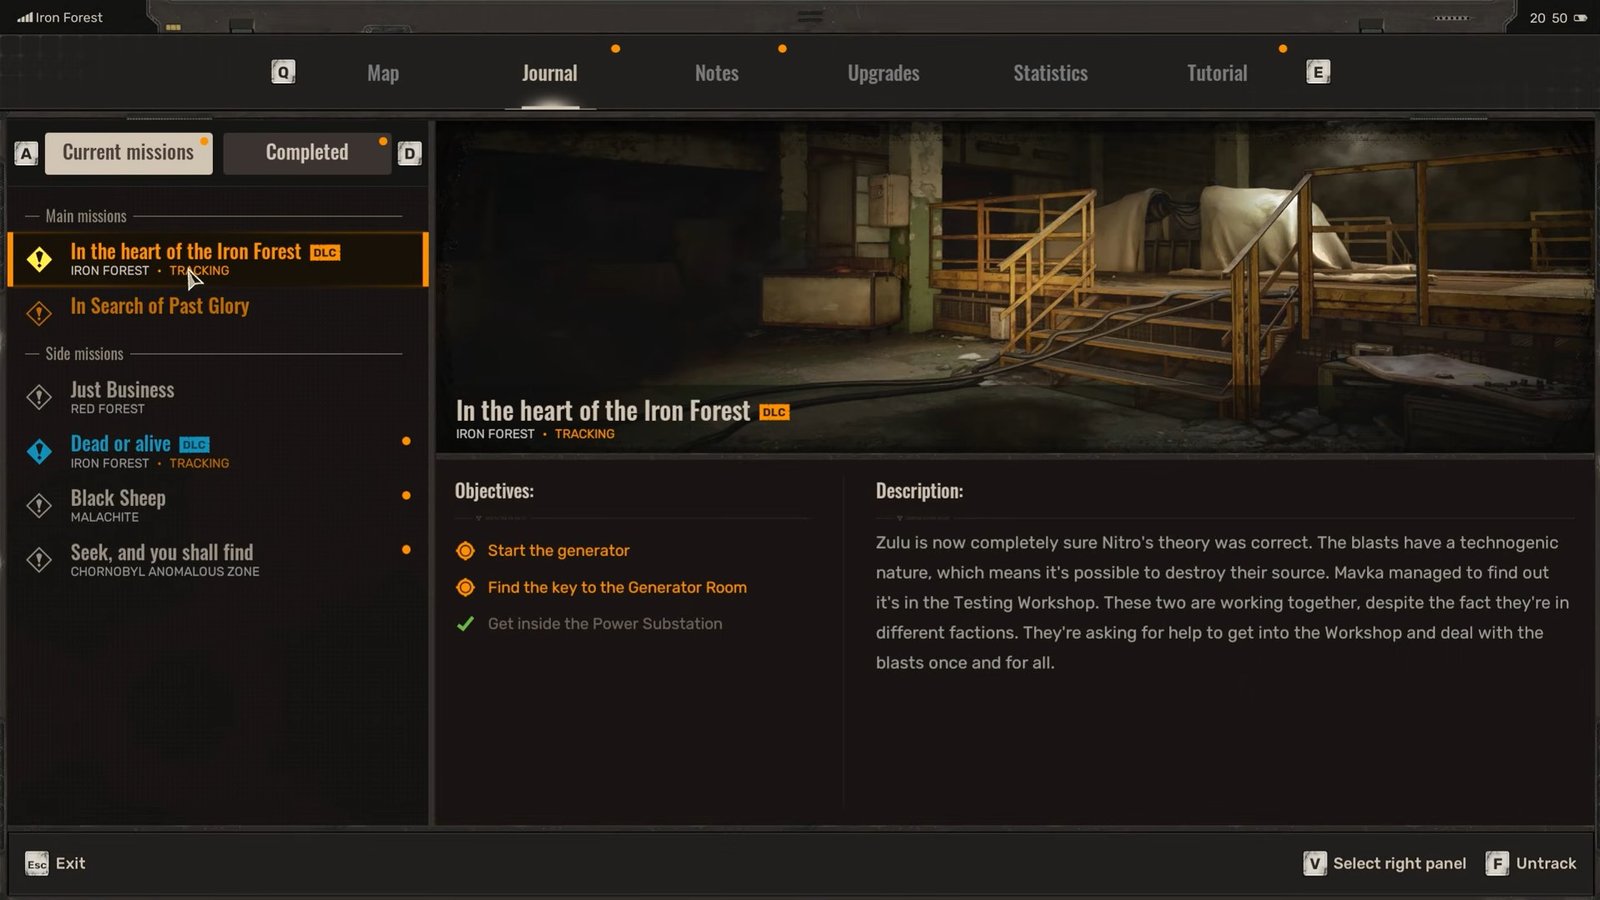Open the Statistics tab
This screenshot has width=1600, height=900.
tap(1050, 73)
